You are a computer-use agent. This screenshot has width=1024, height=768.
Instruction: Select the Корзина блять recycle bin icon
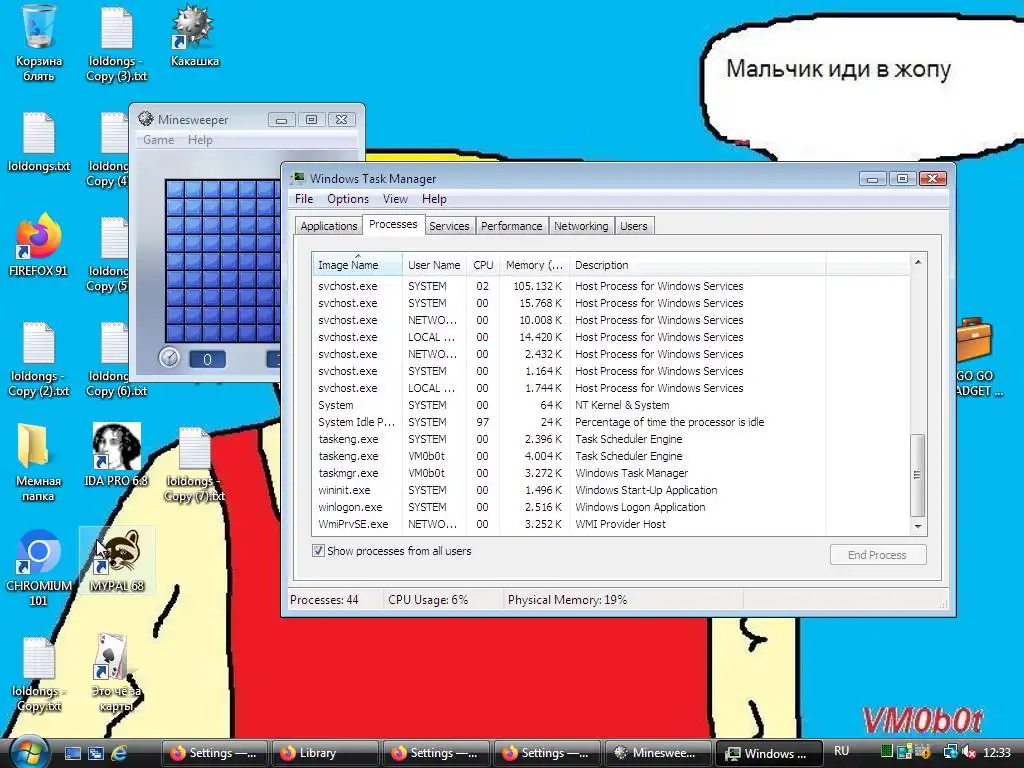(x=38, y=43)
